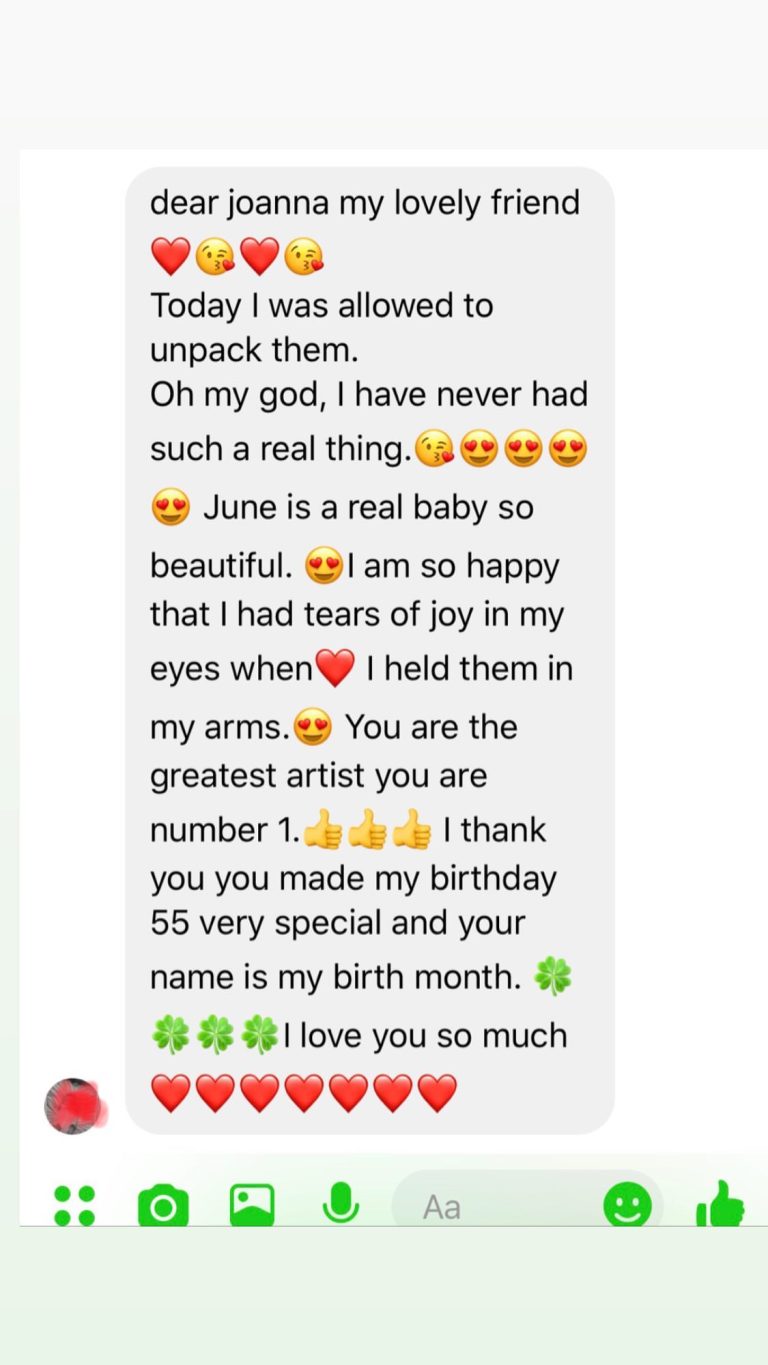Focus the "Aa" message input field
This screenshot has height=1365, width=768.
[x=500, y=1206]
